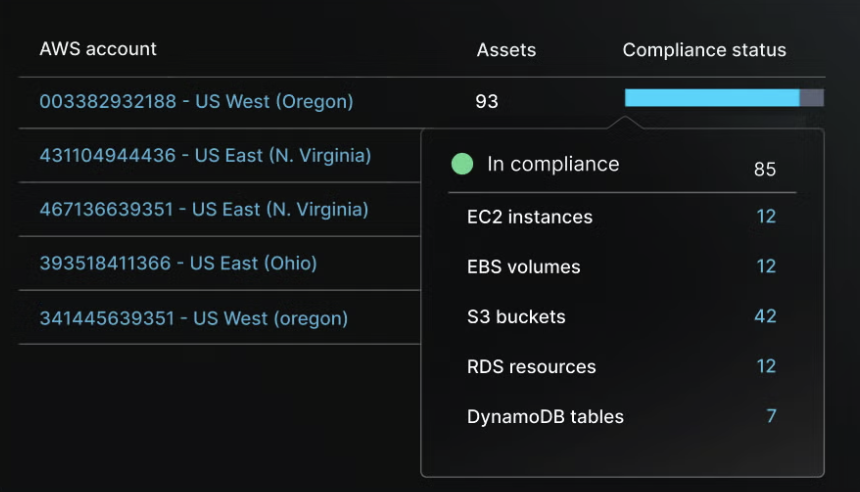Click the green In compliance status dot
860x492 pixels.
[462, 165]
